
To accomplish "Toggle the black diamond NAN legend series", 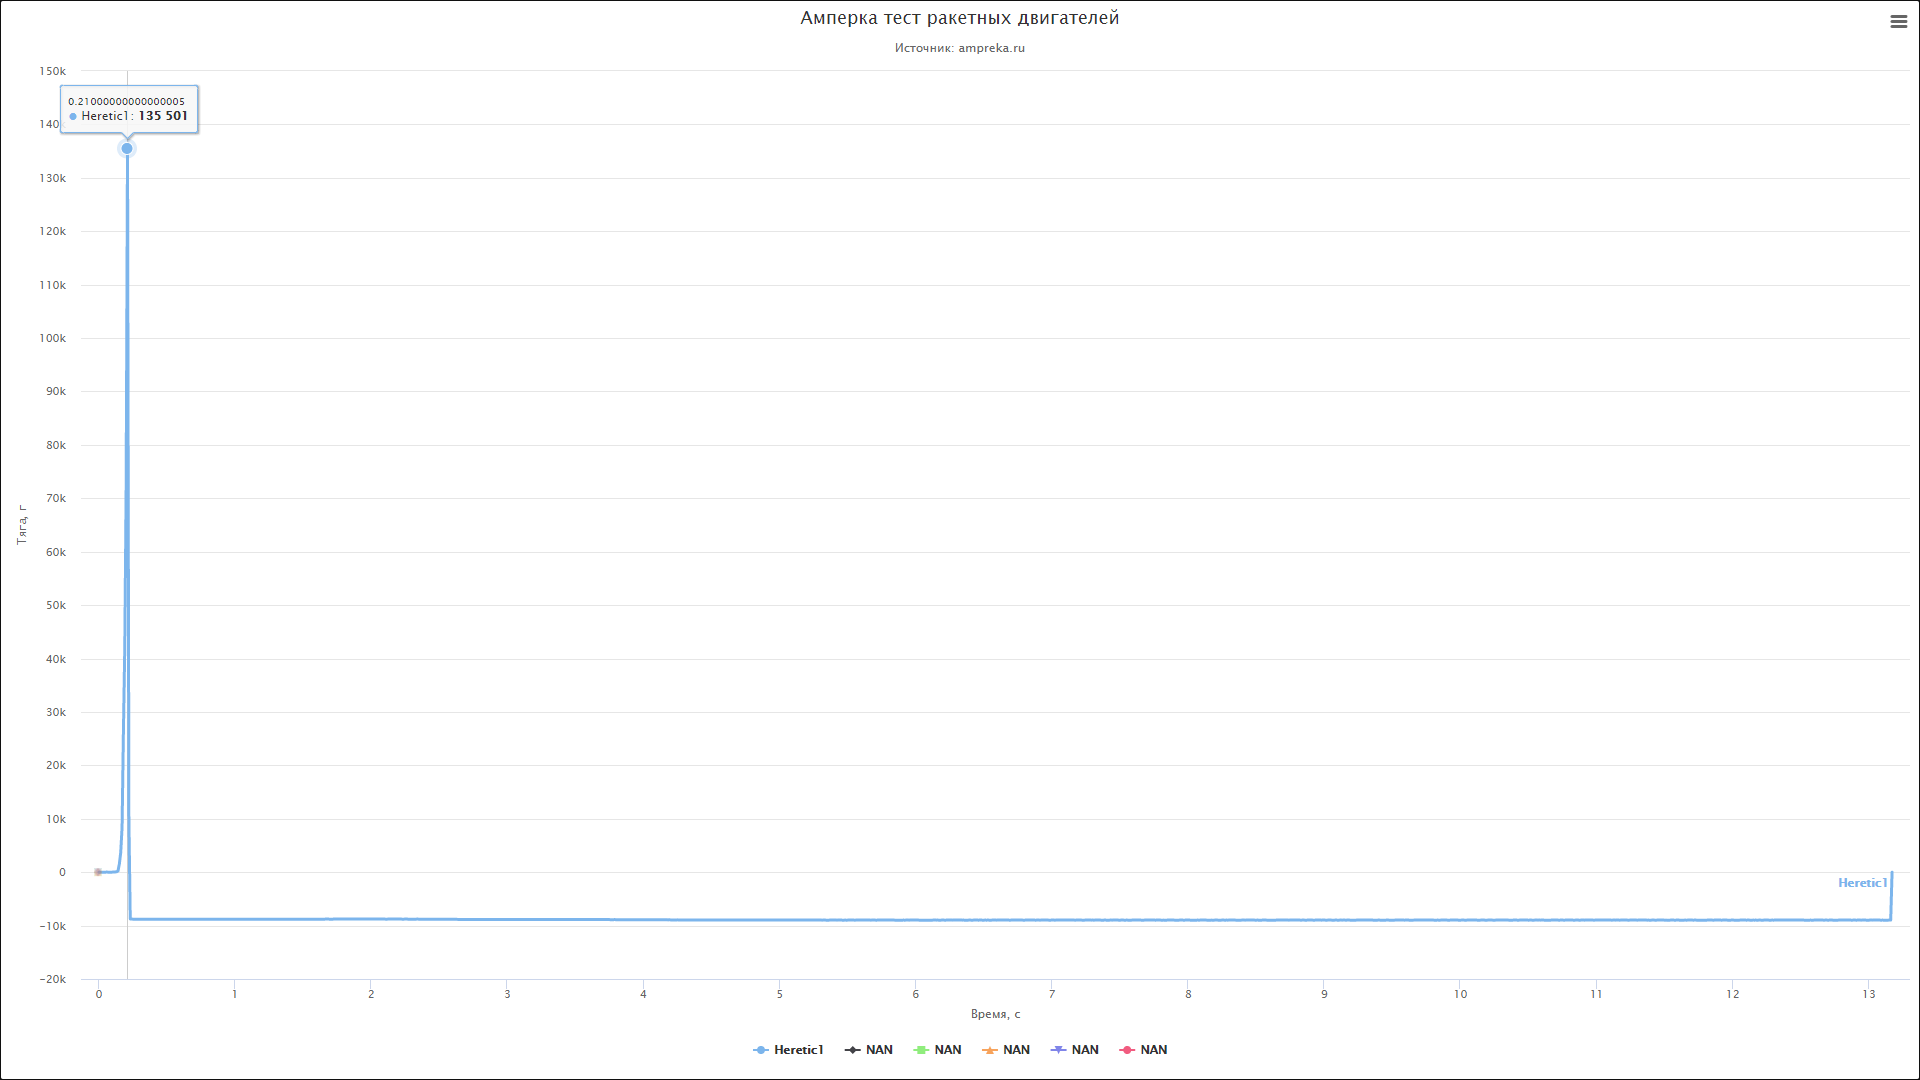I will click(x=869, y=1050).
